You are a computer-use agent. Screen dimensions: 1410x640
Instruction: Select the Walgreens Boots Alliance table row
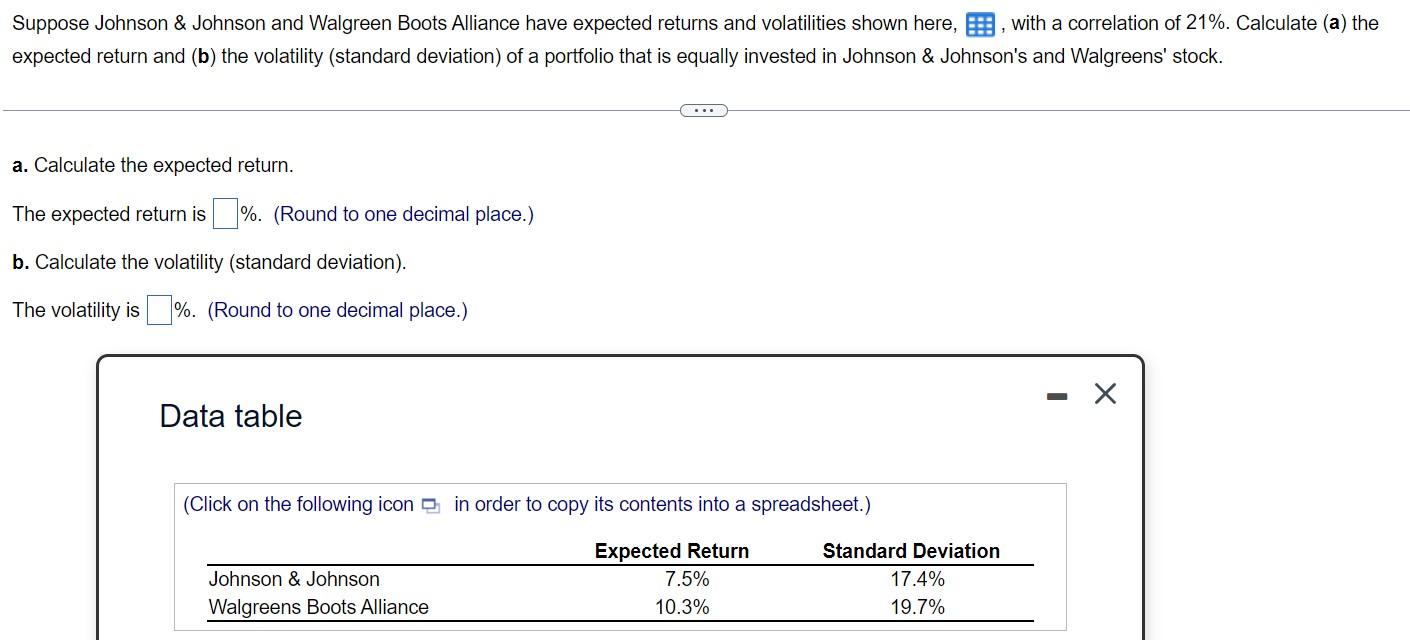(x=317, y=607)
